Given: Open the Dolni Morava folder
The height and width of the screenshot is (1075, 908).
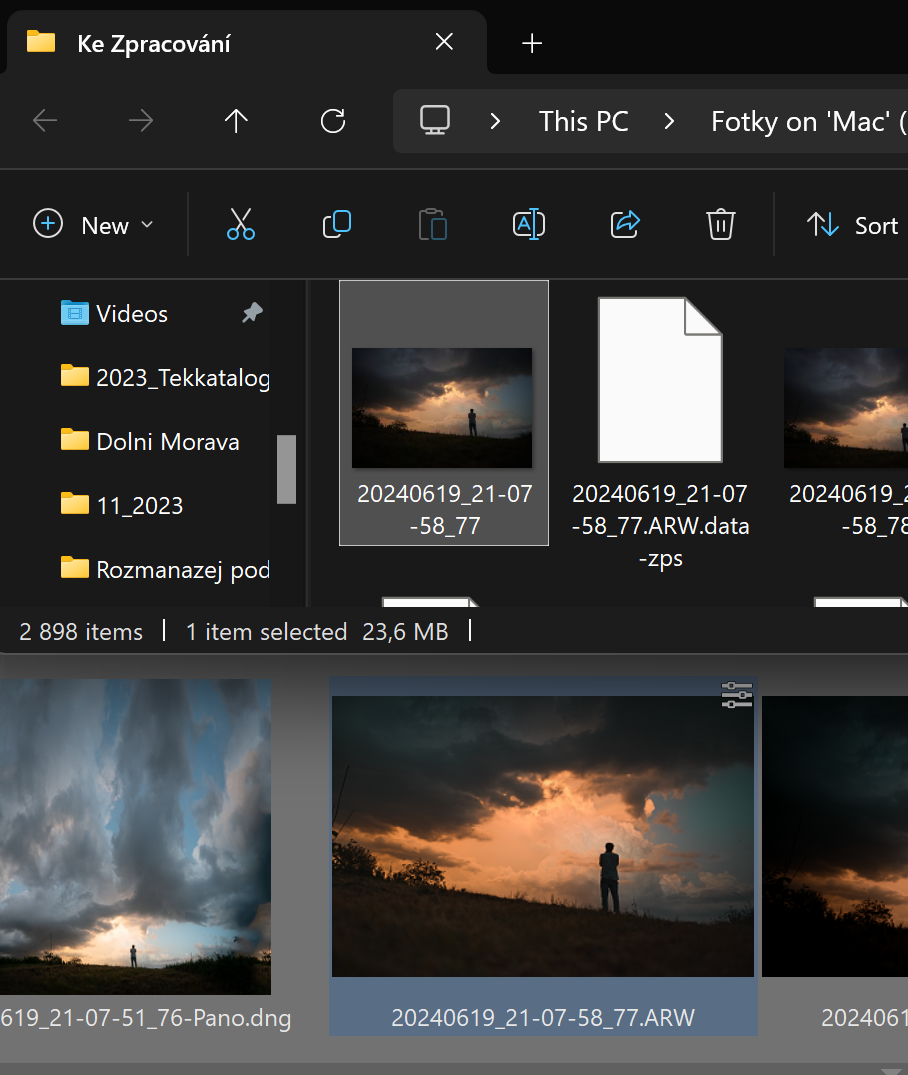Looking at the screenshot, I should 167,441.
